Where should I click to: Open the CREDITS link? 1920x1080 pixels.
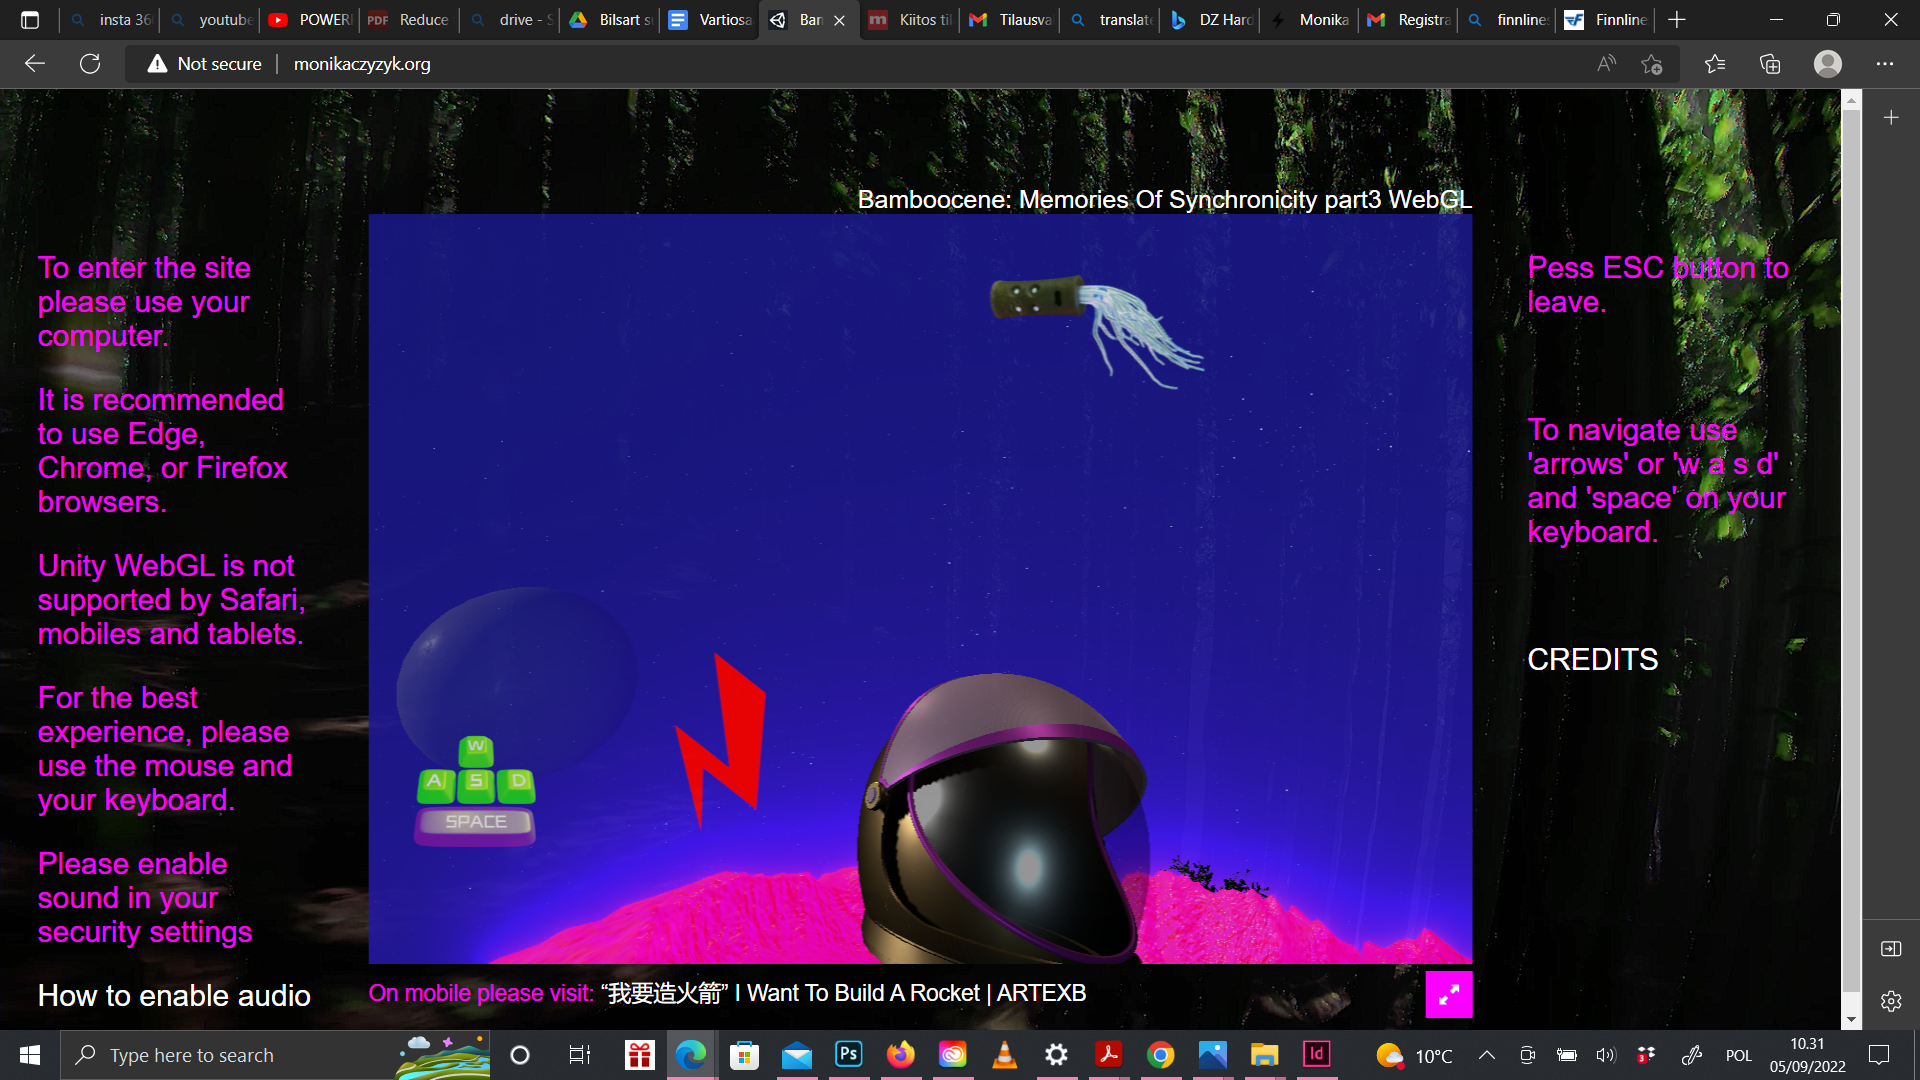[1592, 660]
